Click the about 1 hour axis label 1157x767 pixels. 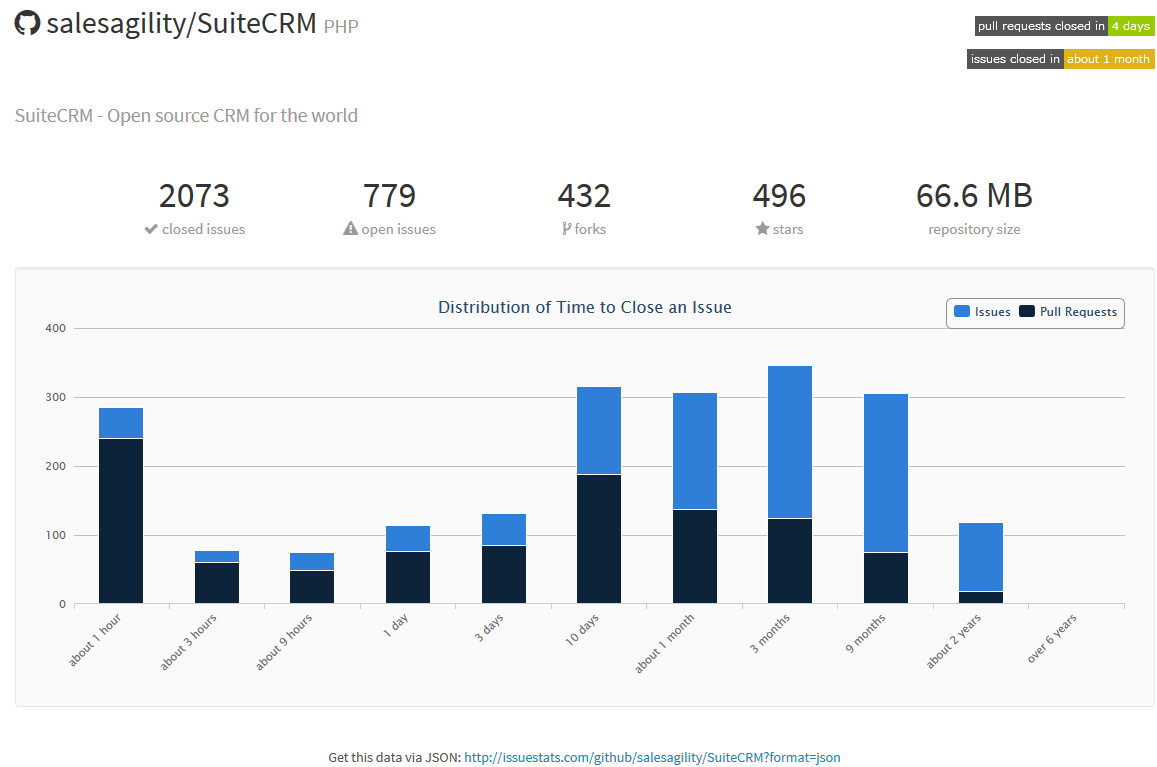(94, 639)
